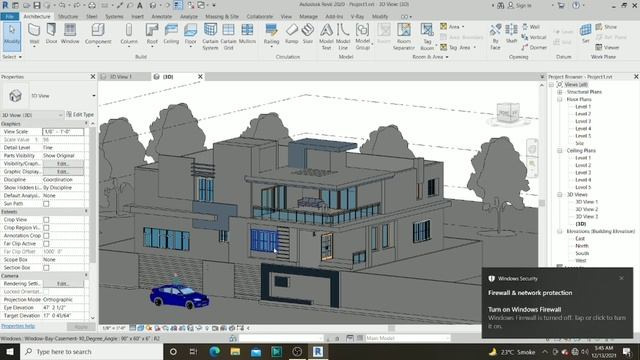Toggle Crop Region Visible checkbox

[x=46, y=228]
